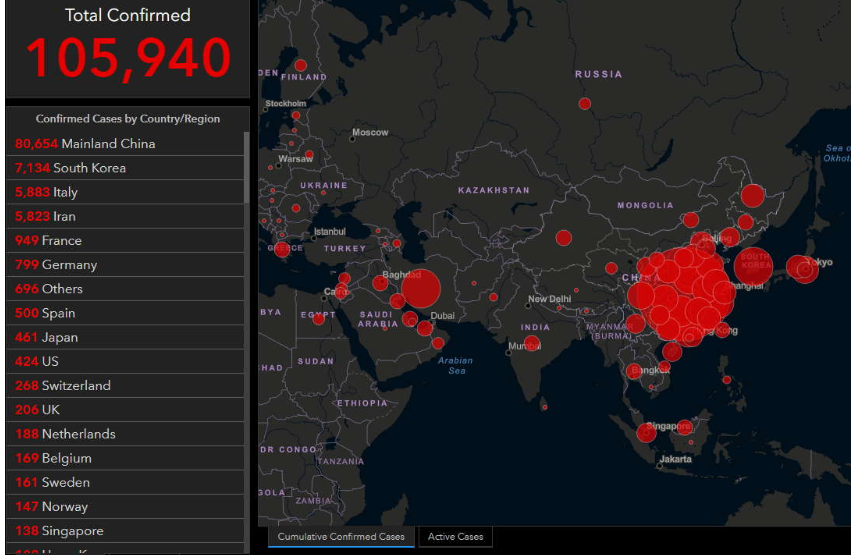Select Iran row with 5,823 cases
851x555 pixels.
pyautogui.click(x=125, y=216)
